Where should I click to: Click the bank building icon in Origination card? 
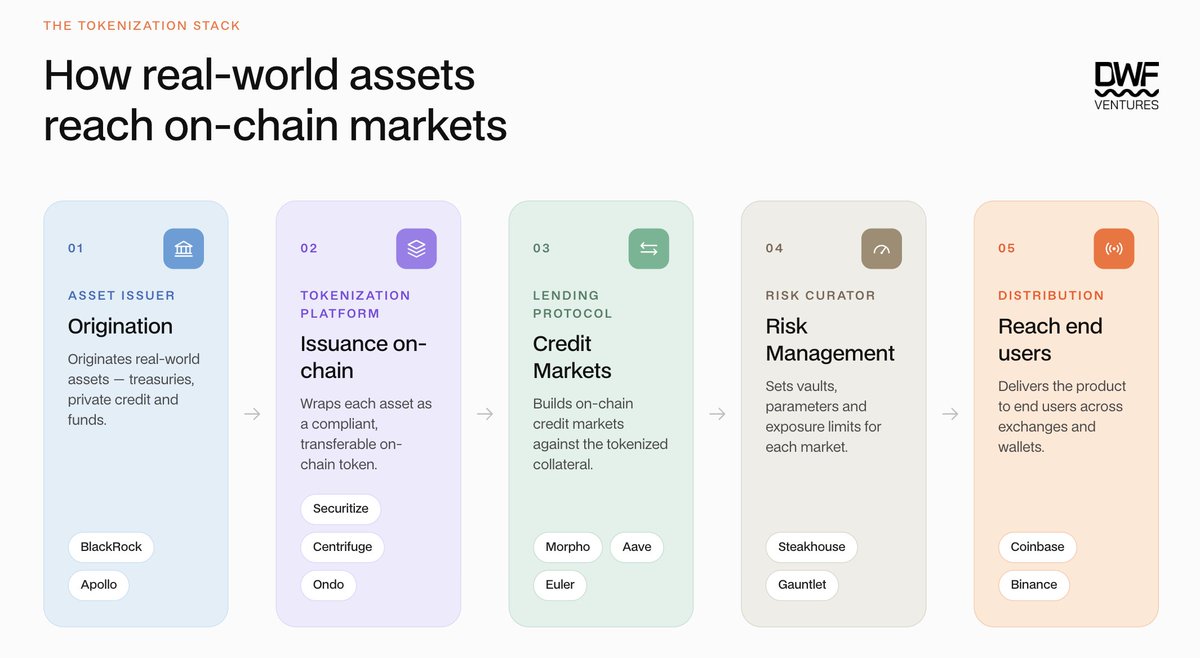(x=184, y=249)
